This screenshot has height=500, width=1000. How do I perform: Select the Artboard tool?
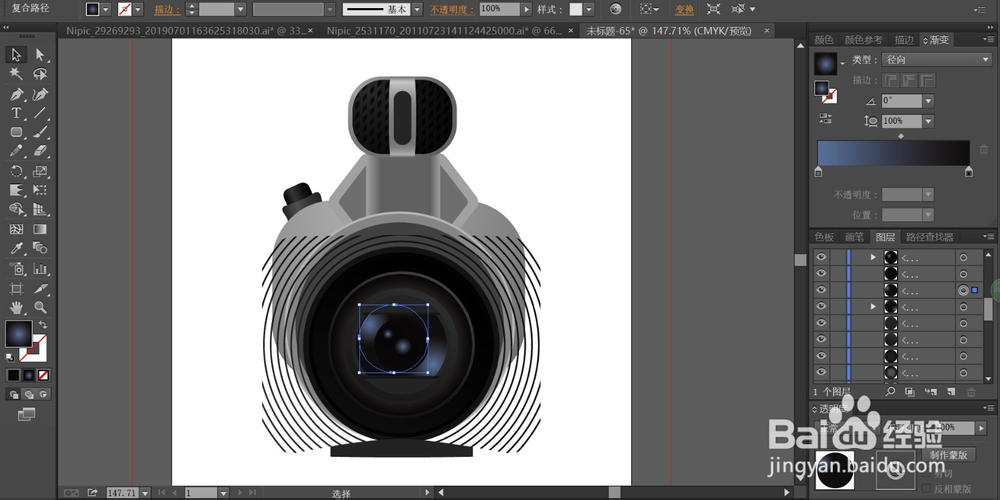(17, 288)
